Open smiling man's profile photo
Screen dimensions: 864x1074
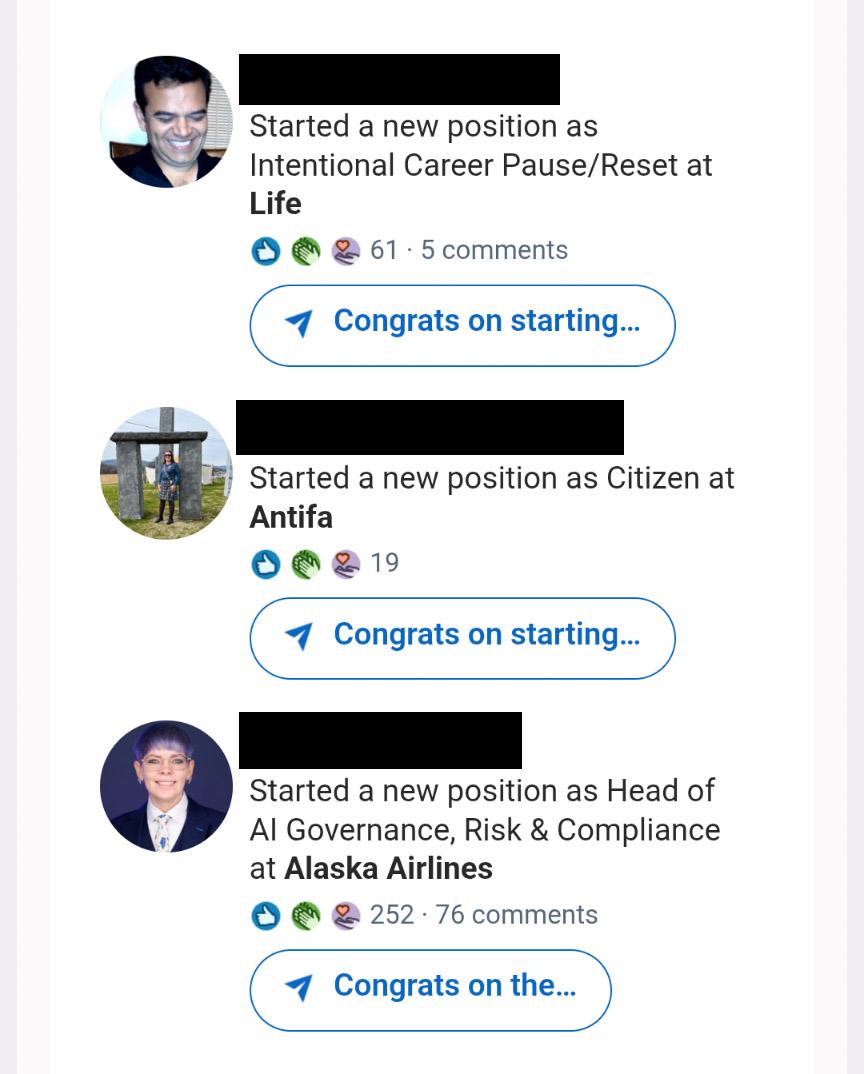click(x=166, y=122)
